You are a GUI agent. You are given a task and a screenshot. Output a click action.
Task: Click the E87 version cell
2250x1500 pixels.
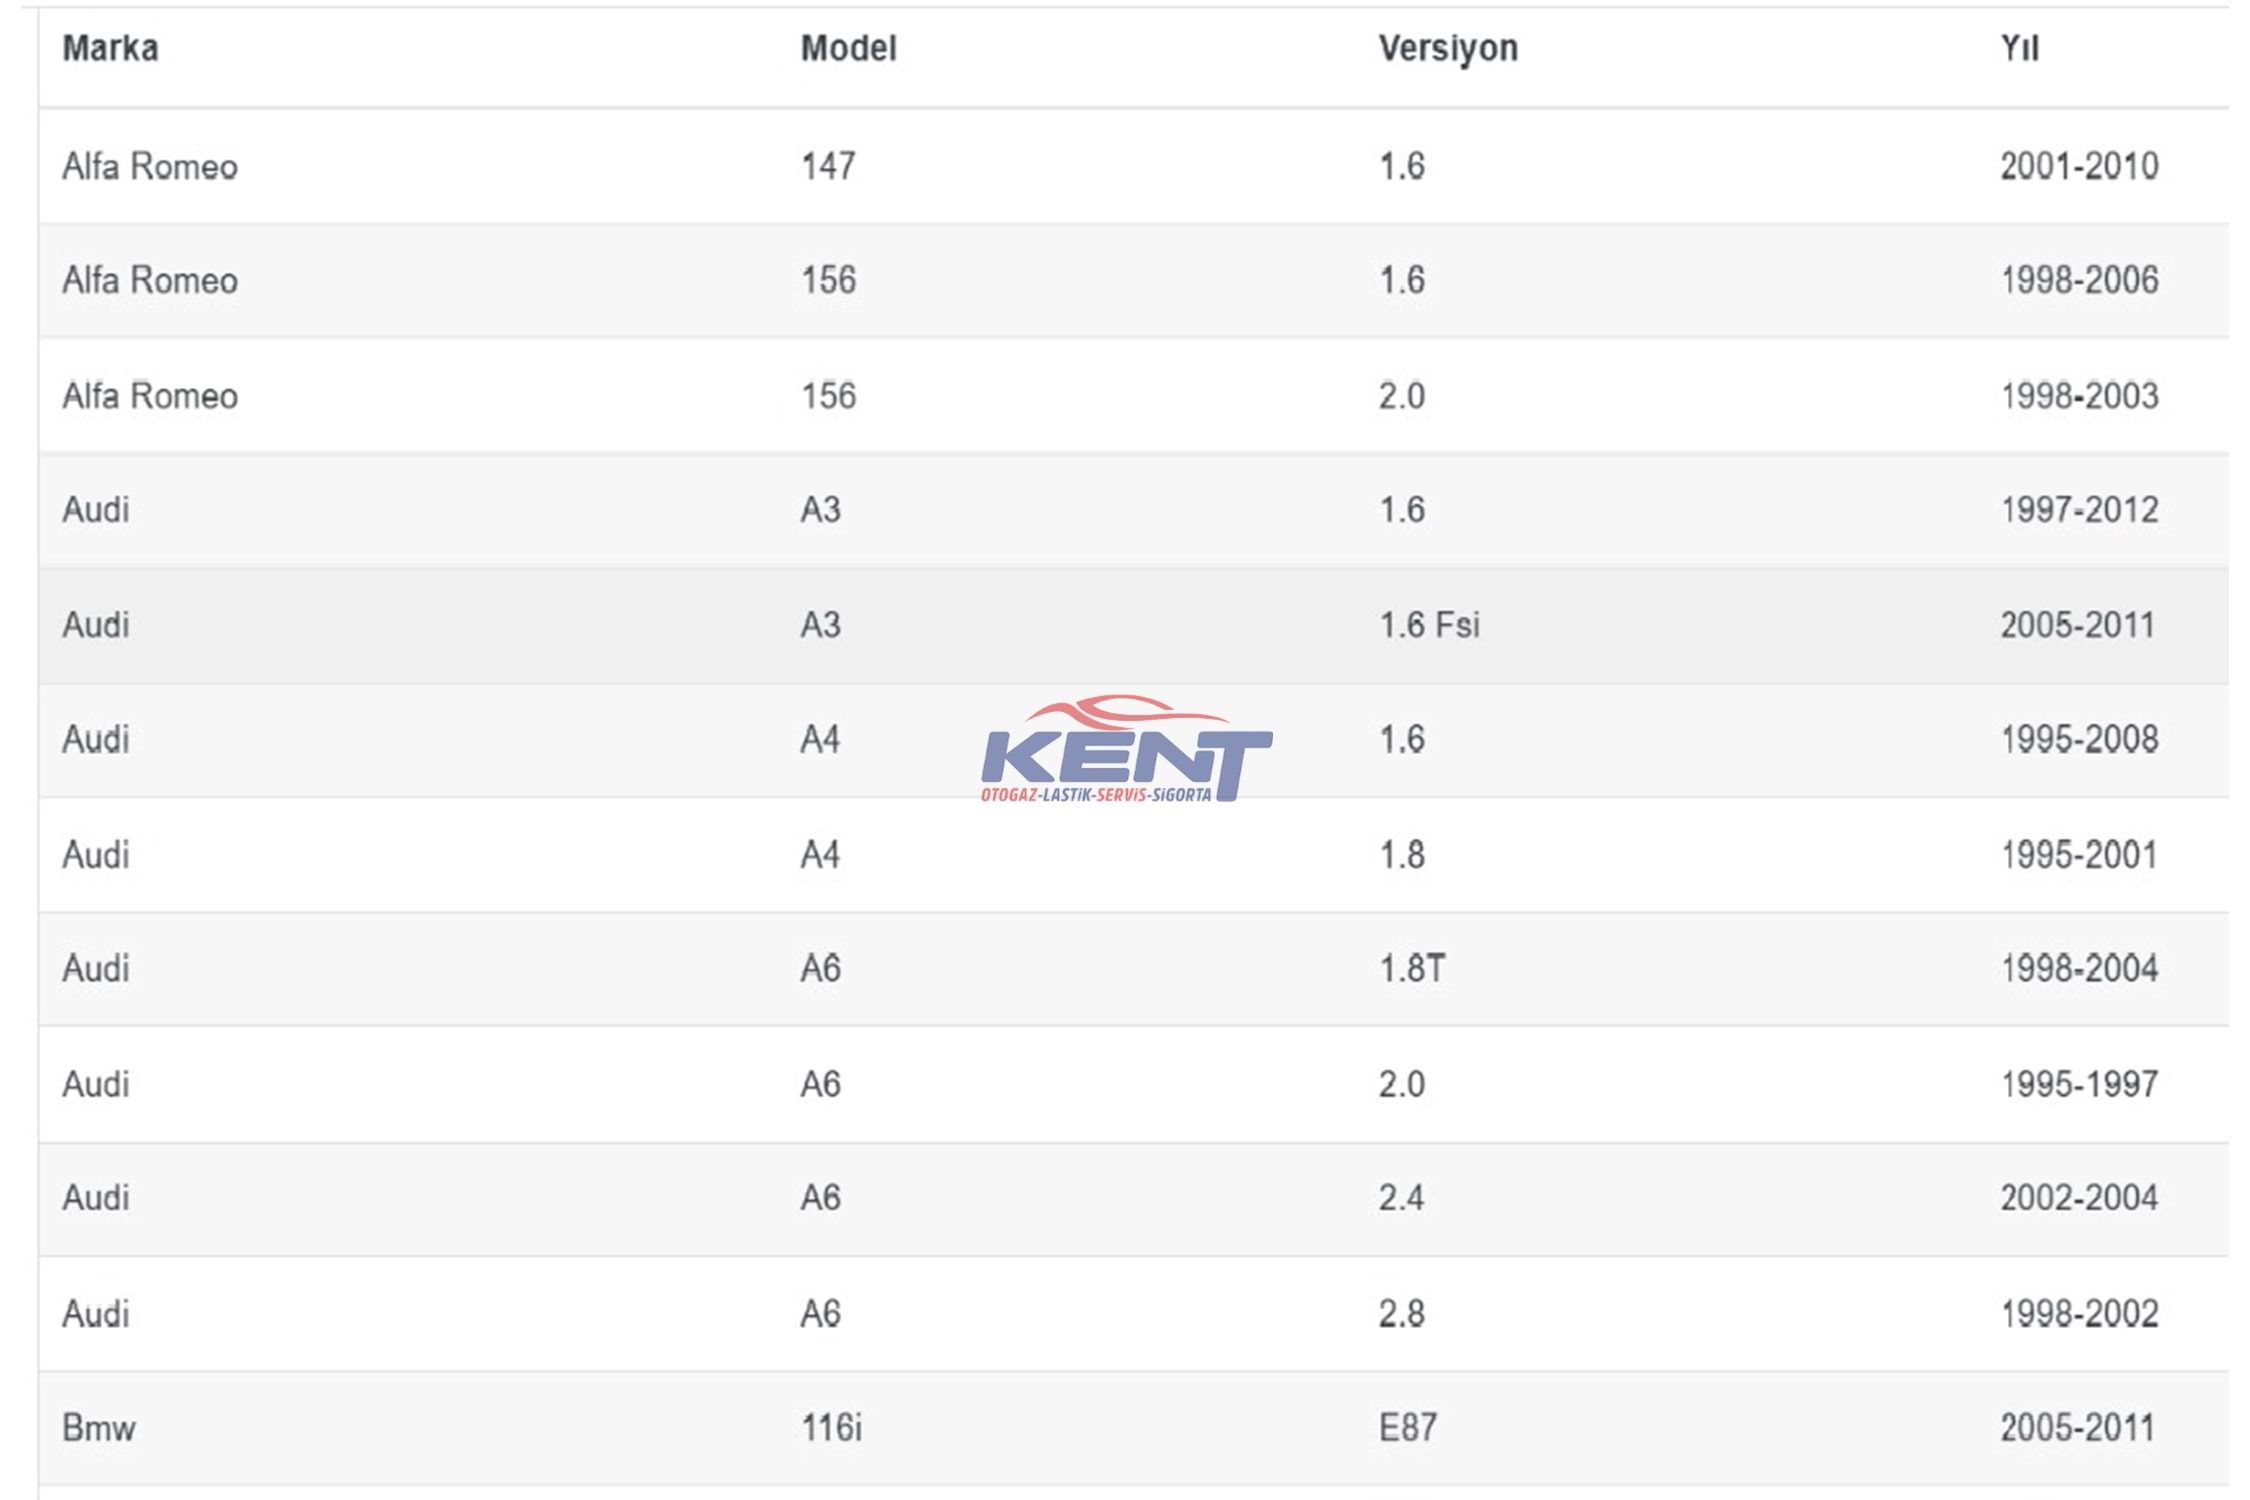click(1408, 1428)
